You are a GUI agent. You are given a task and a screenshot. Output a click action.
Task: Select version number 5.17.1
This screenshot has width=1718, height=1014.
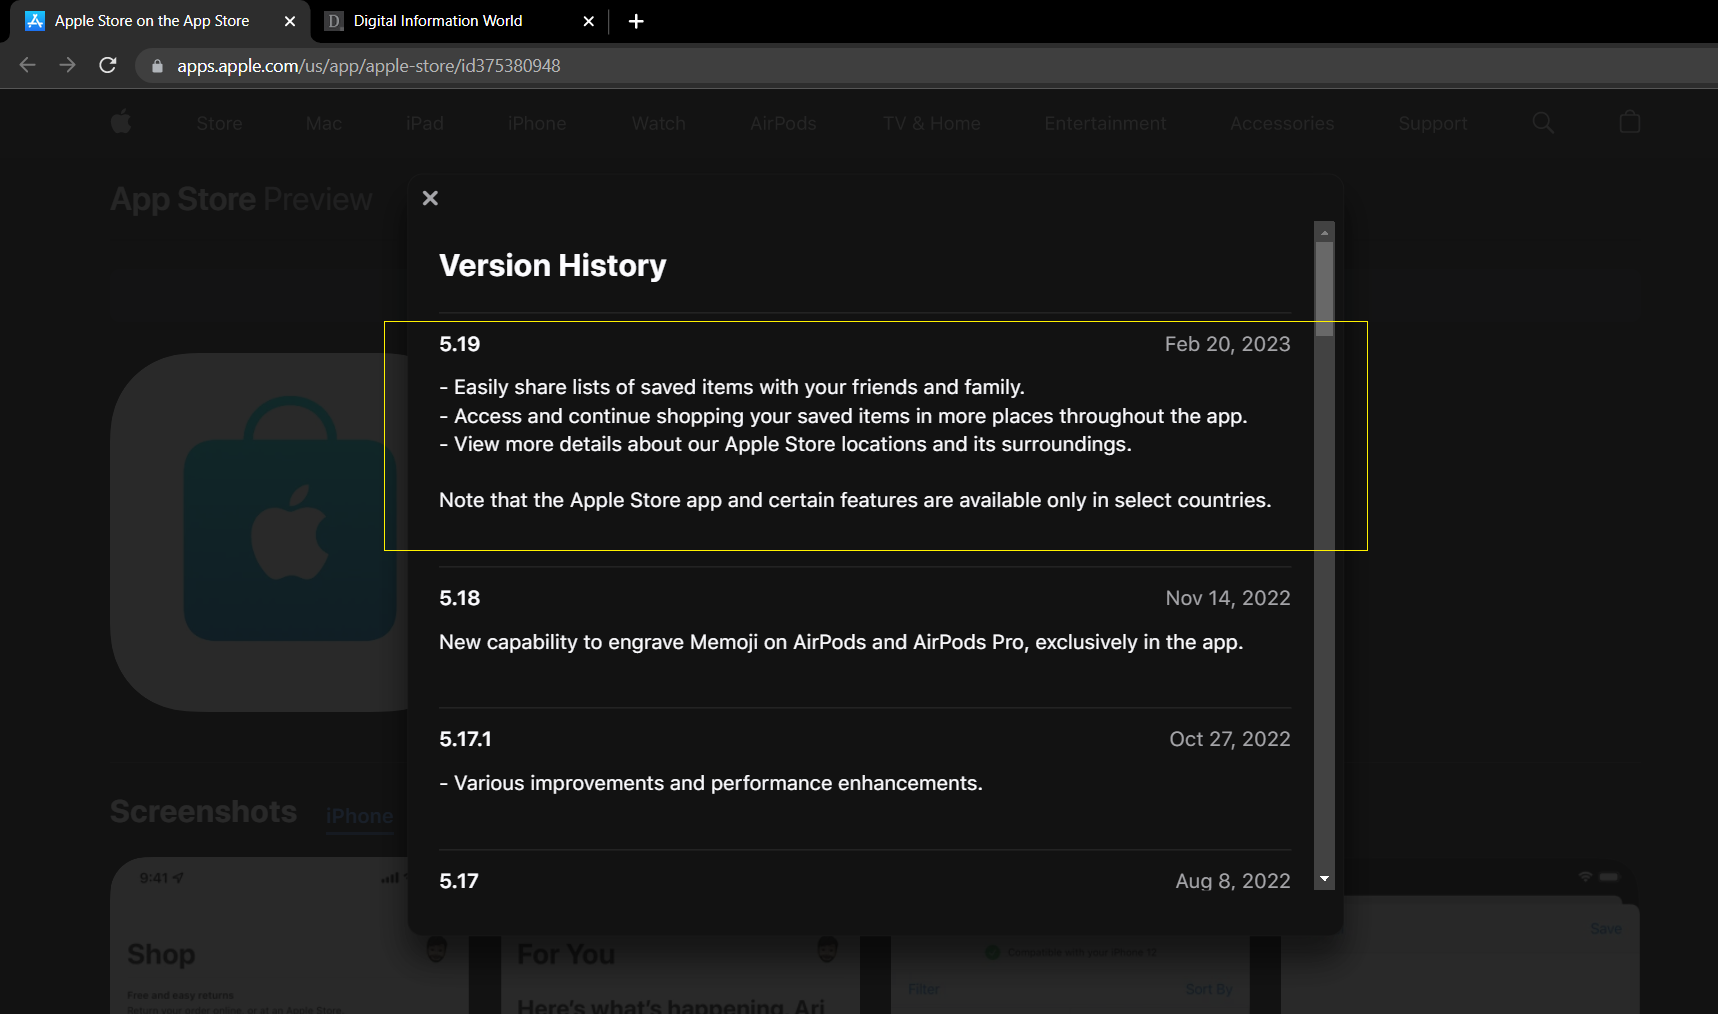465,739
